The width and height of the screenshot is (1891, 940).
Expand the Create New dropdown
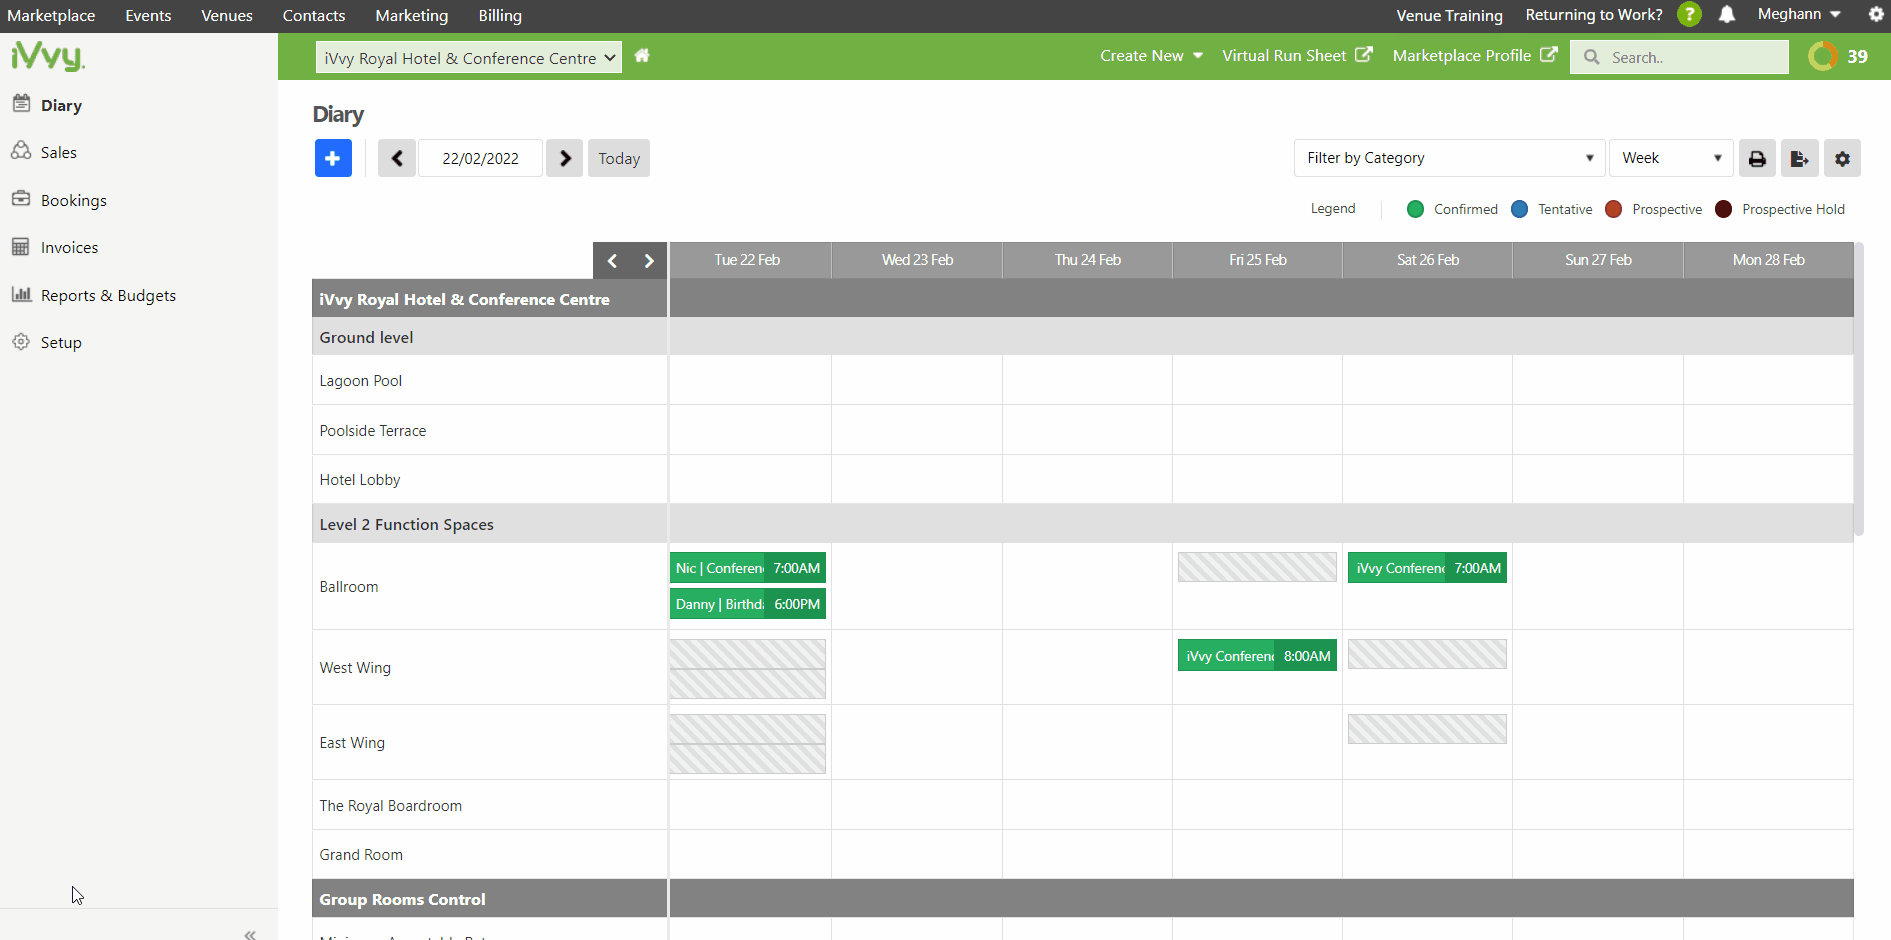pos(1151,56)
